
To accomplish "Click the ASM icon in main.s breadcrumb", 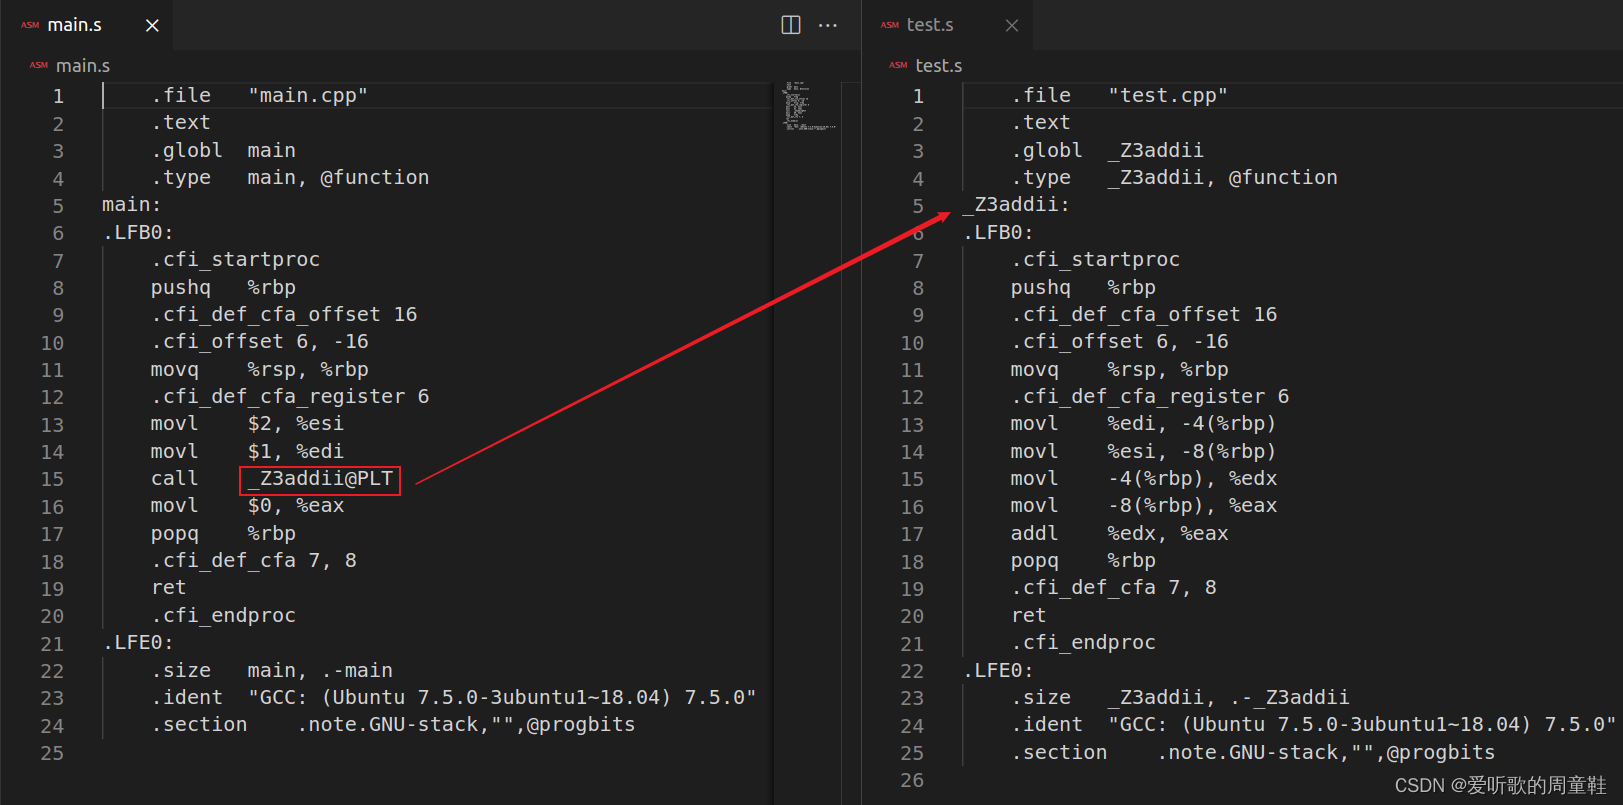I will click(x=39, y=66).
